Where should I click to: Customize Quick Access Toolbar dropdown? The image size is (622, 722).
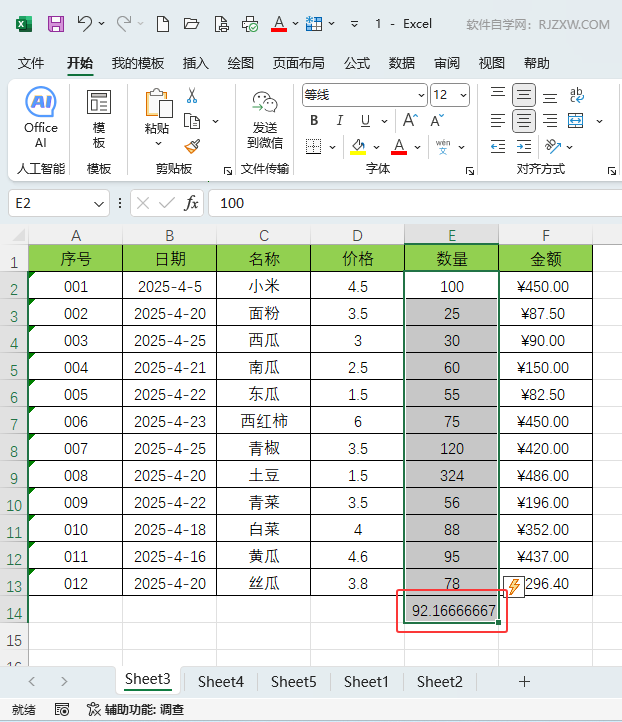tap(354, 24)
